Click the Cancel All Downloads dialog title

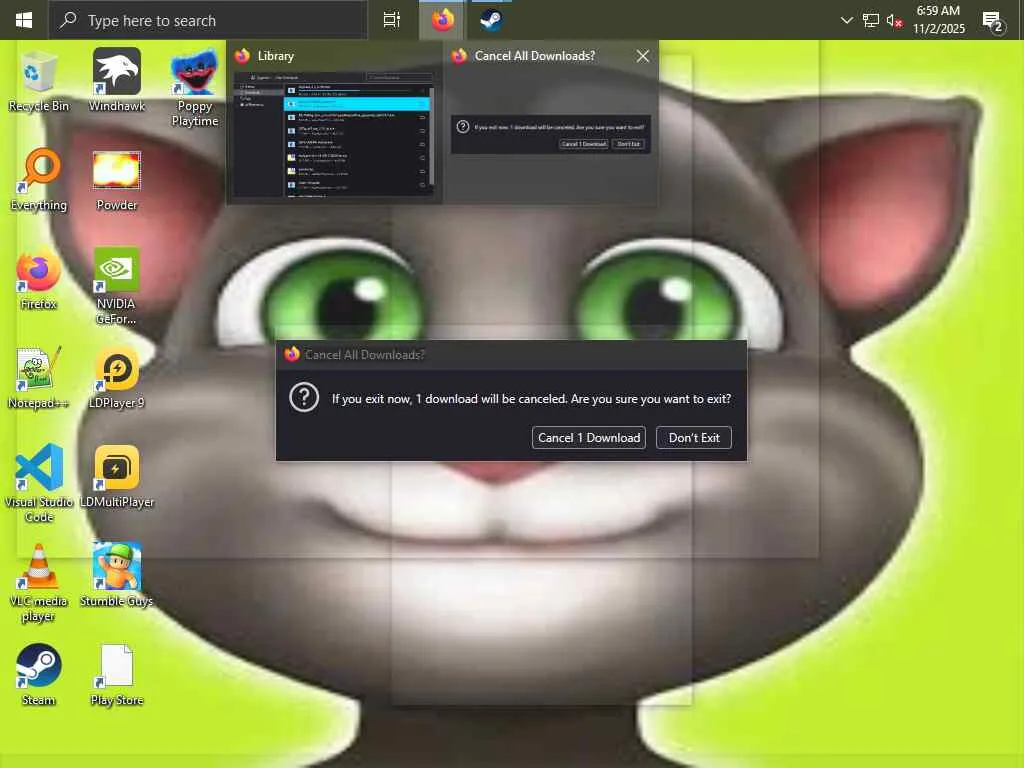tap(364, 355)
